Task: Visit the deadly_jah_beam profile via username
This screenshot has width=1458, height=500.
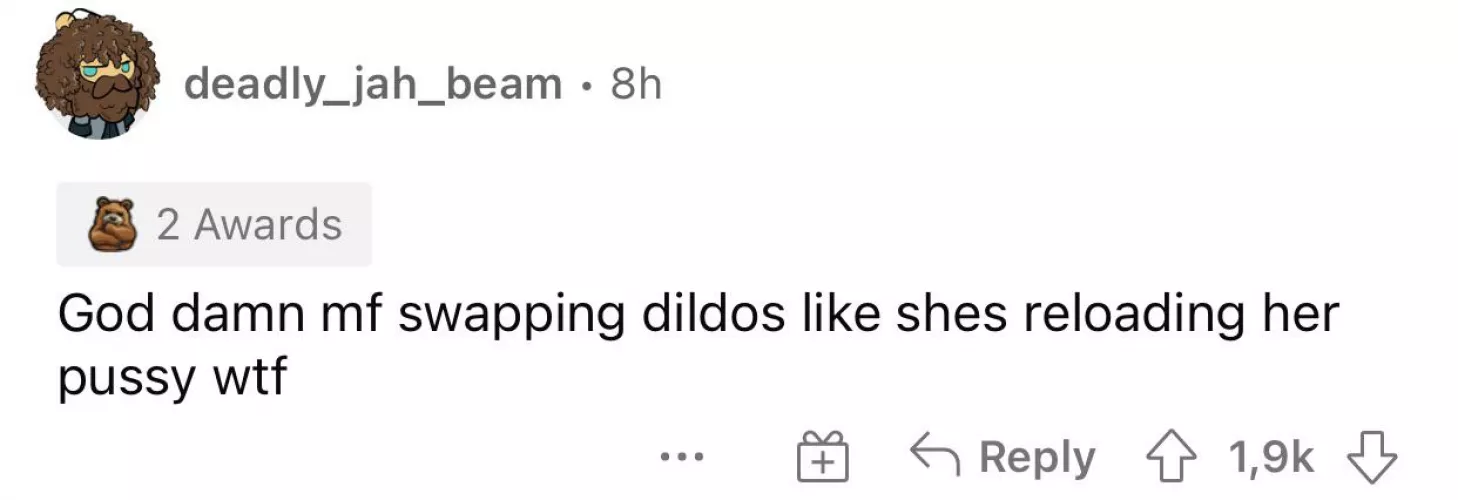Action: click(x=372, y=85)
